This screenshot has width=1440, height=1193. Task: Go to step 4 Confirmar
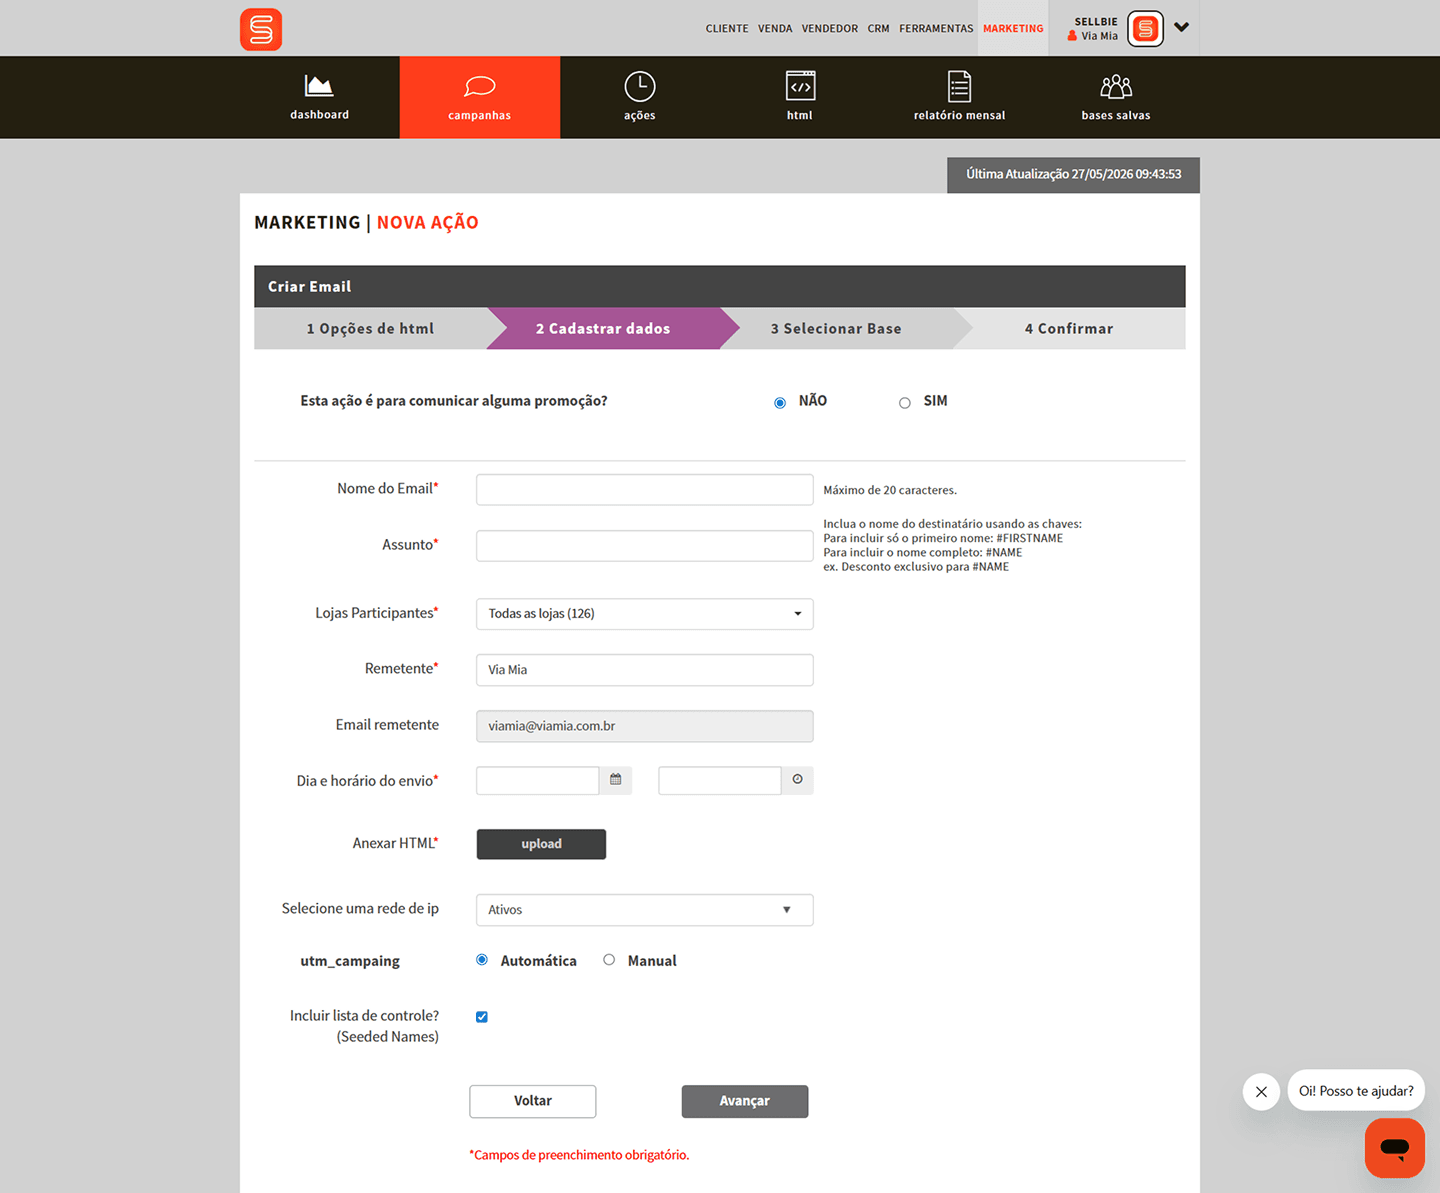click(1069, 329)
